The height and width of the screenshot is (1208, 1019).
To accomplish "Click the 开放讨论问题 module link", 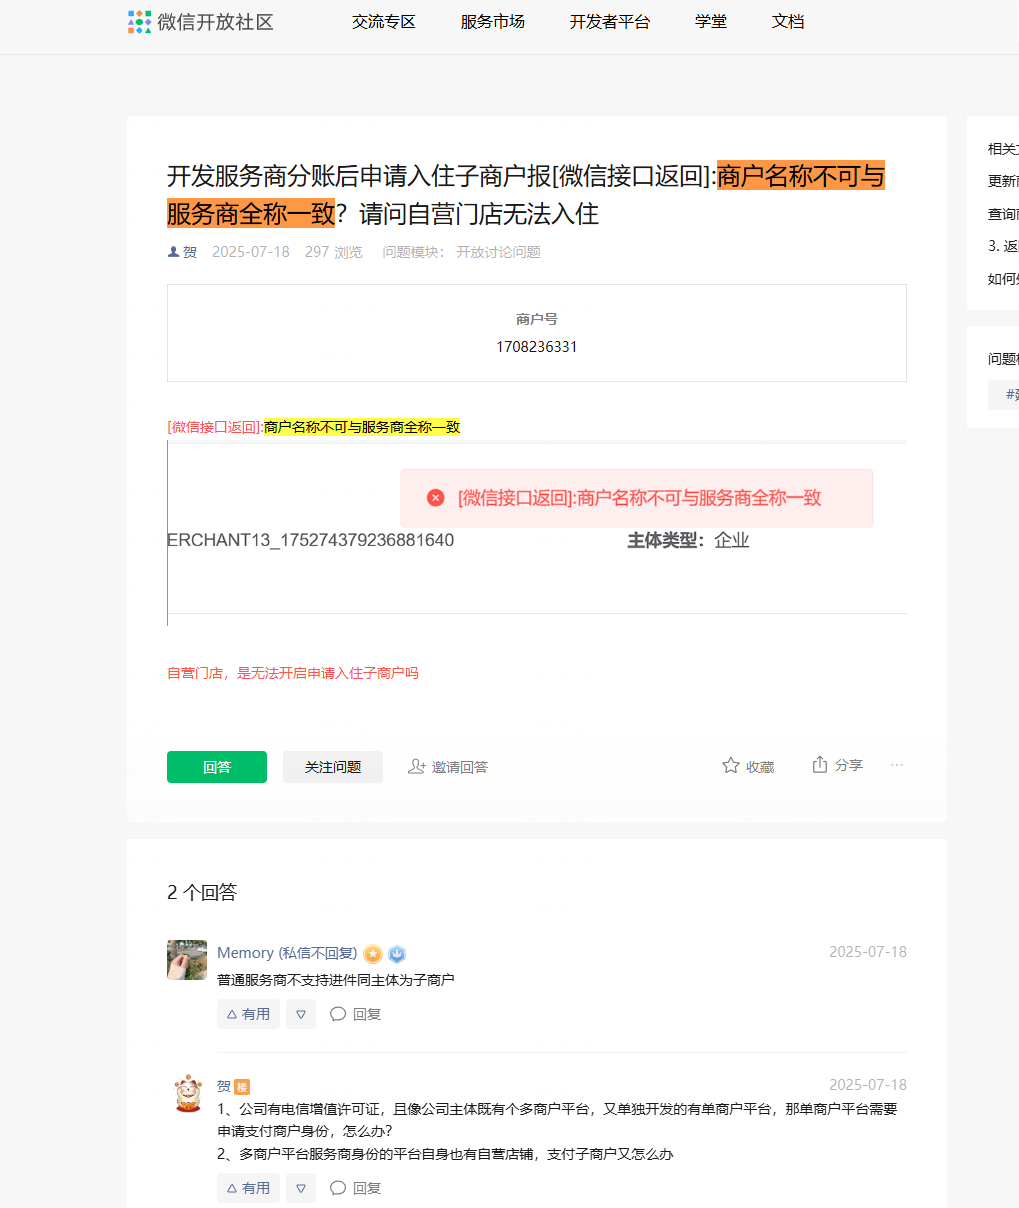I will tap(499, 252).
